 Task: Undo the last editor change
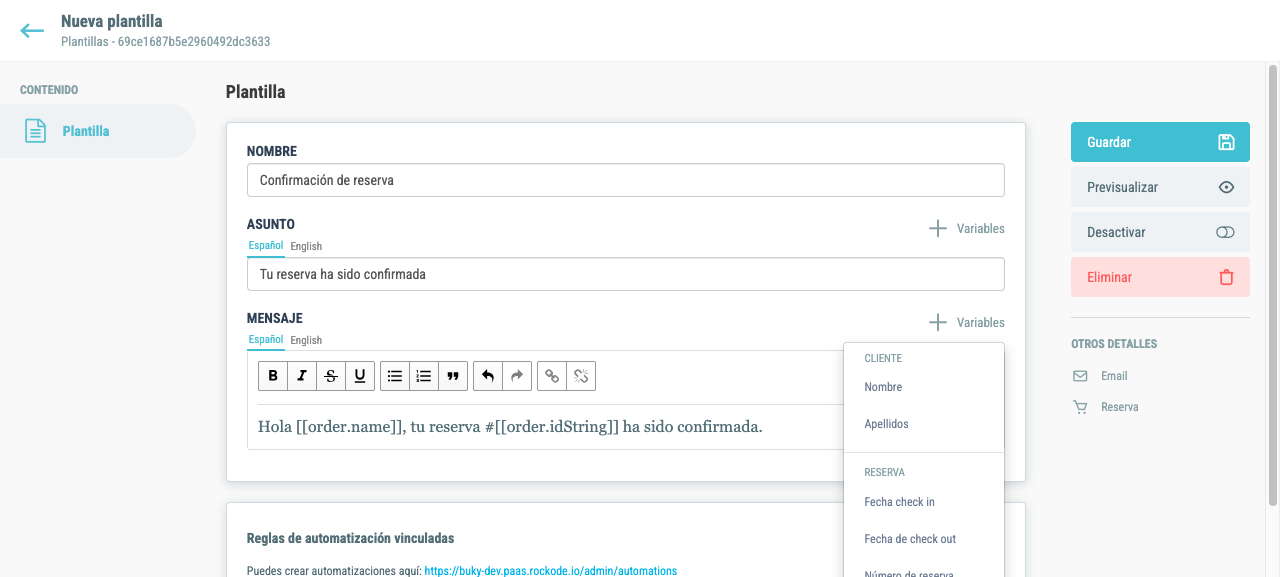488,376
